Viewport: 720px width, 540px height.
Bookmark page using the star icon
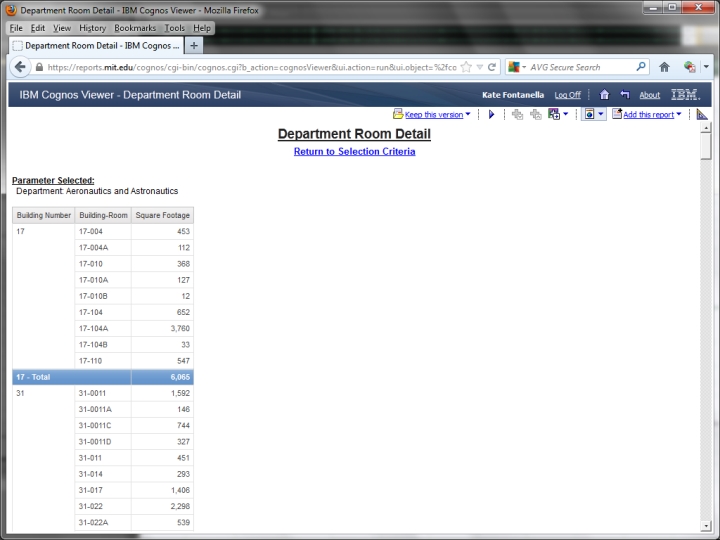click(x=466, y=67)
